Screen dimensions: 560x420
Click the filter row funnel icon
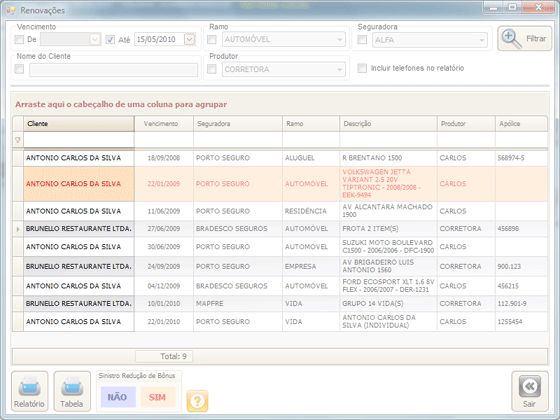click(18, 140)
